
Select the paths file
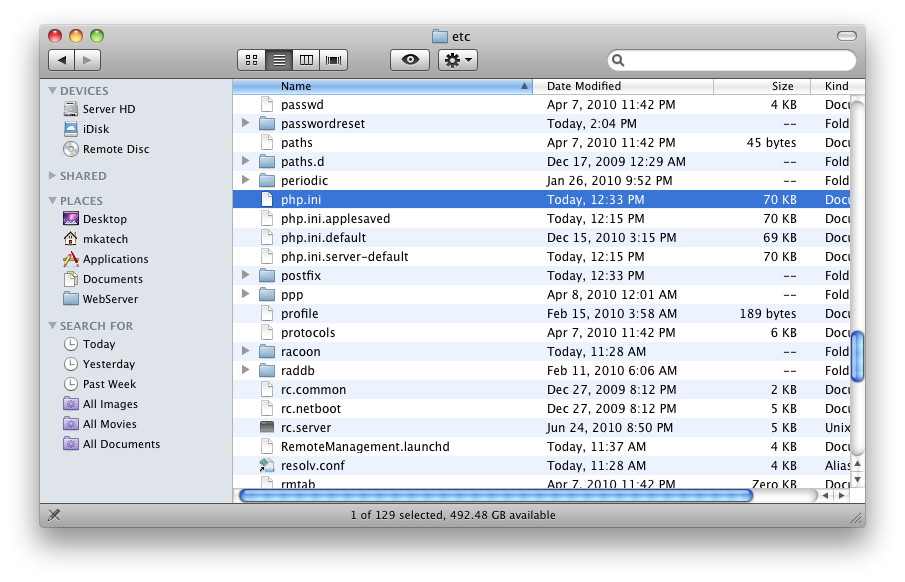click(541, 143)
